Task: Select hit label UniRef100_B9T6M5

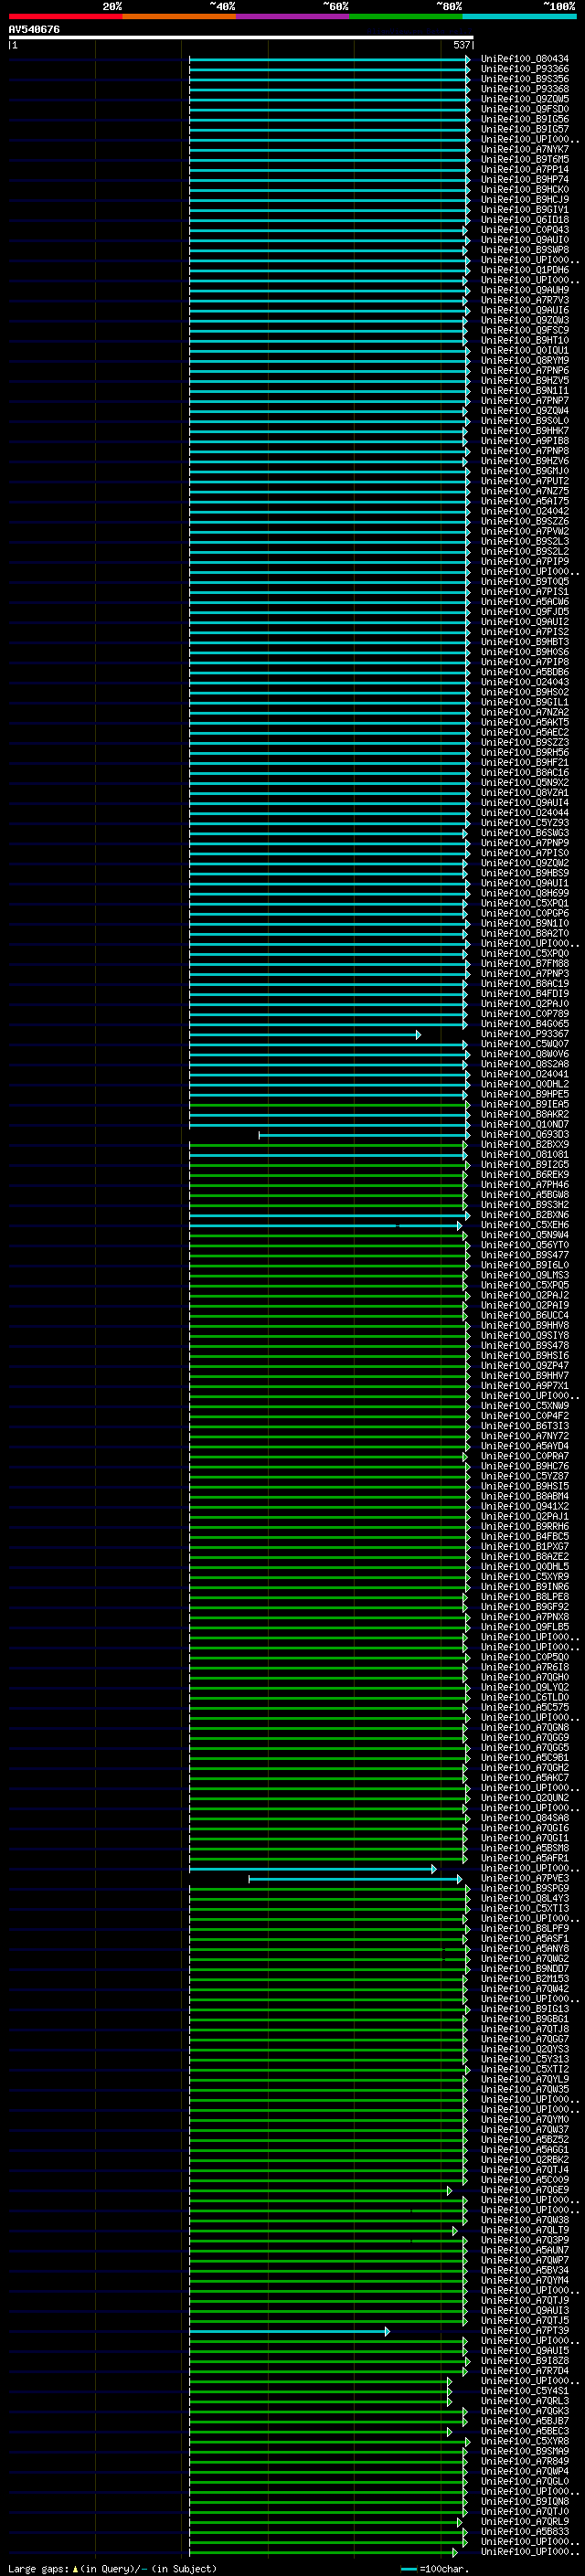Action: tap(524, 160)
